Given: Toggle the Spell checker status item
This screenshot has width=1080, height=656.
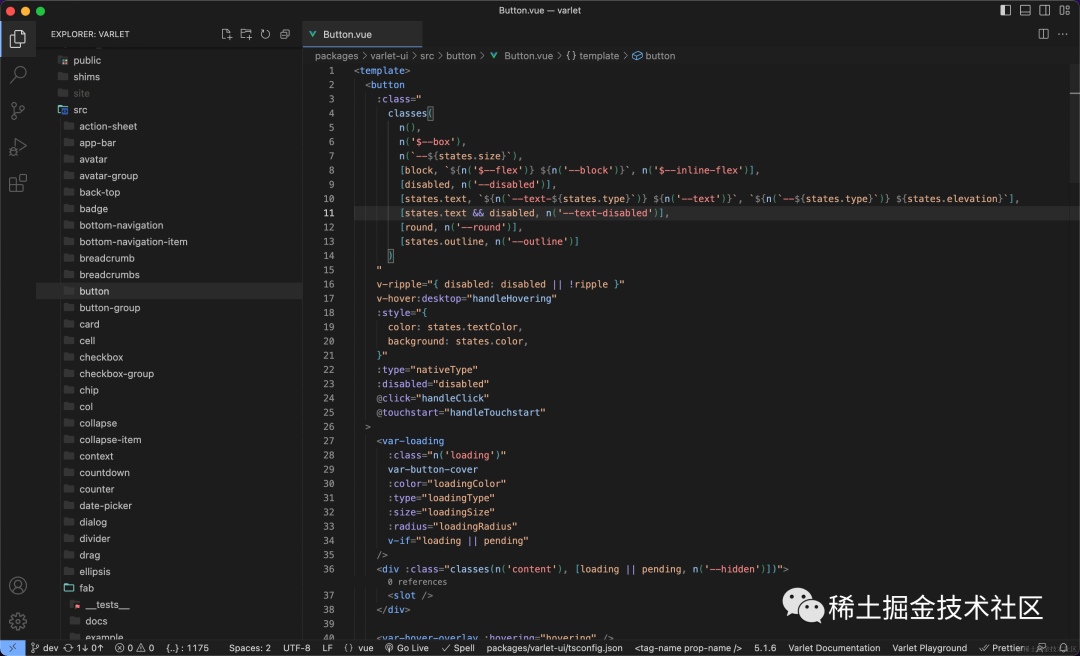Looking at the screenshot, I should coord(458,648).
